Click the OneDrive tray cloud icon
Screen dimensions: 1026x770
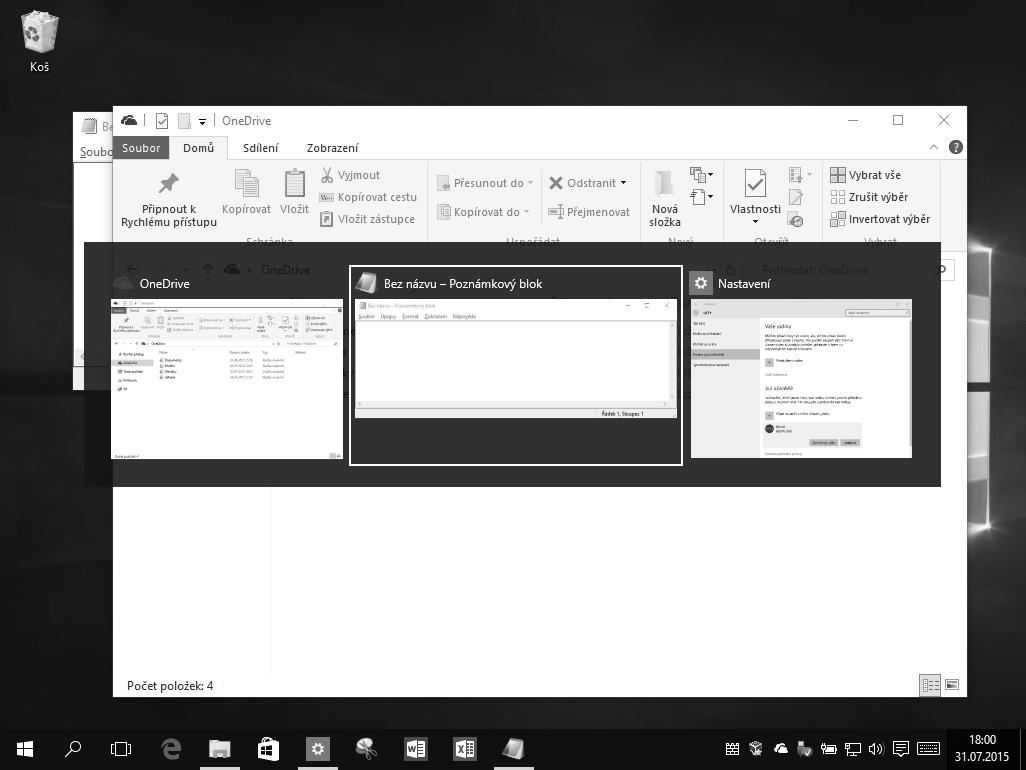point(780,749)
